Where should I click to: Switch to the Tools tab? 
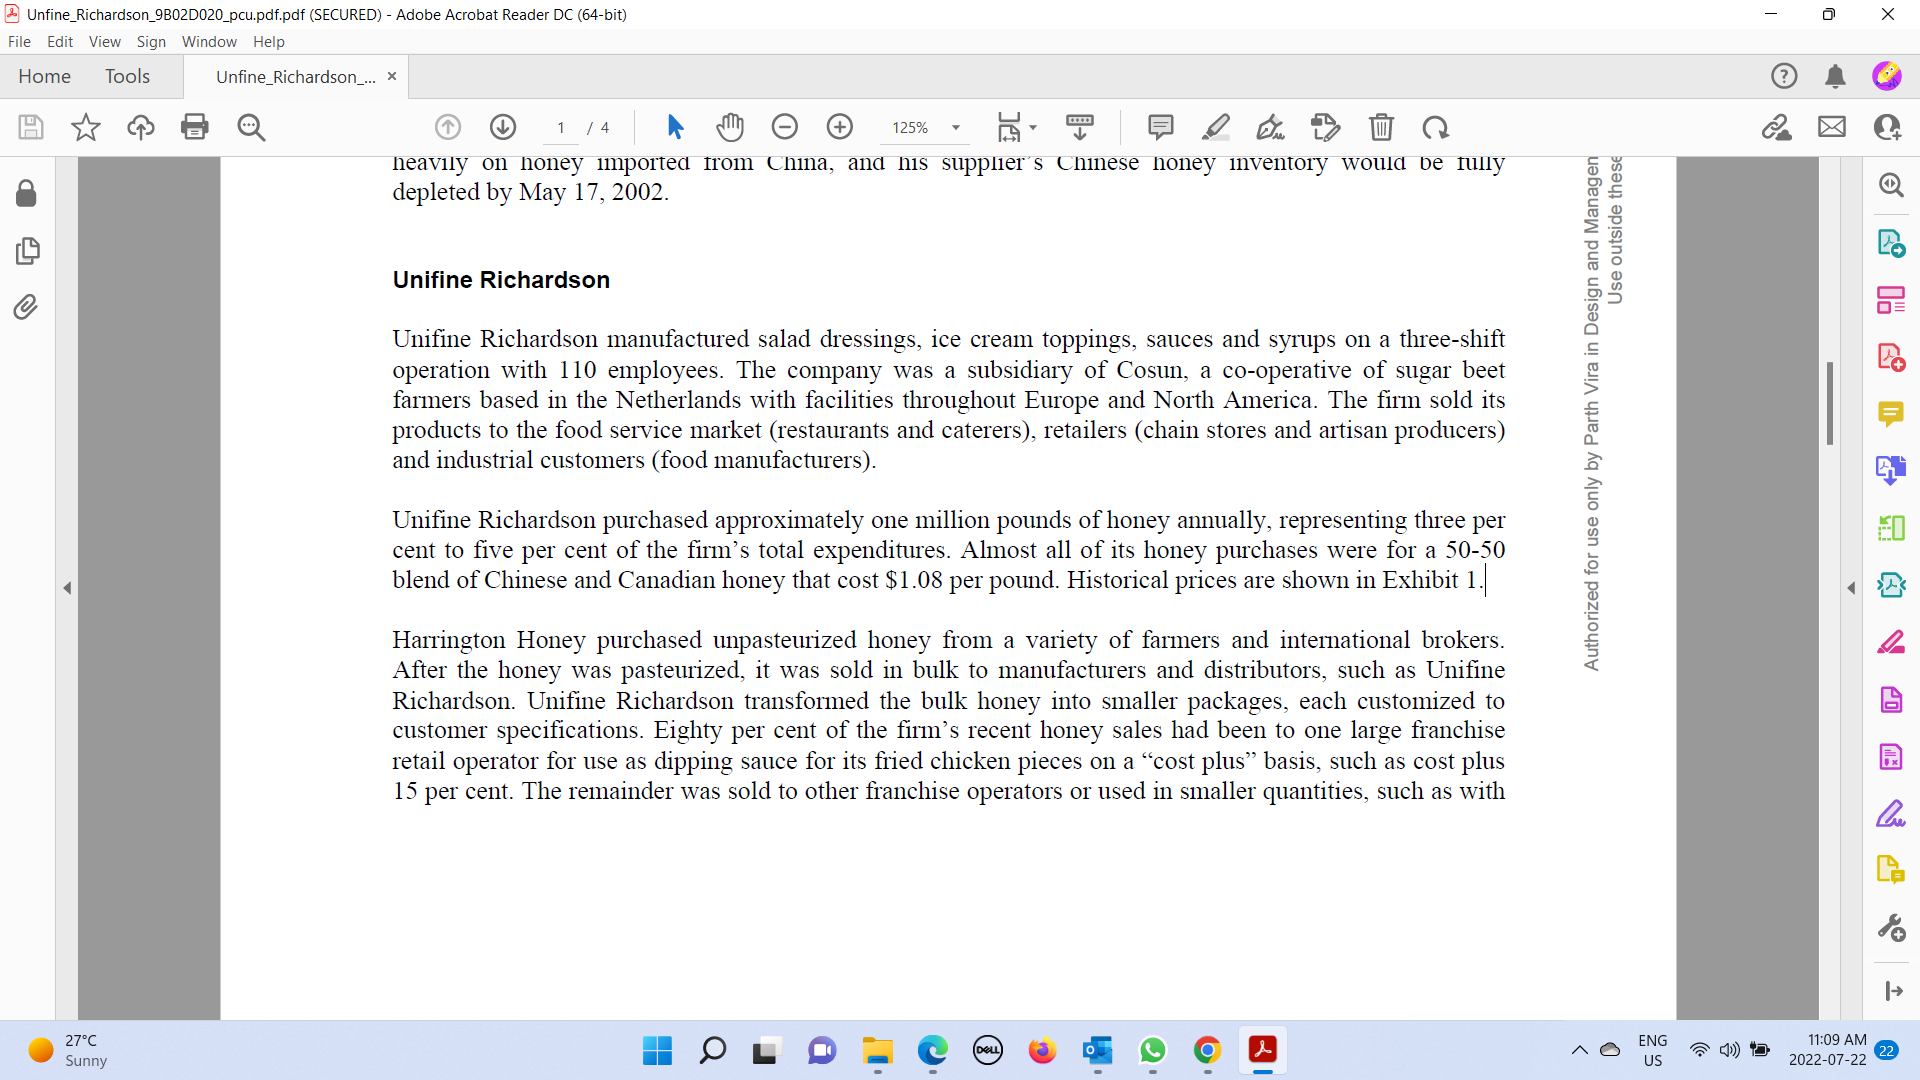[127, 76]
